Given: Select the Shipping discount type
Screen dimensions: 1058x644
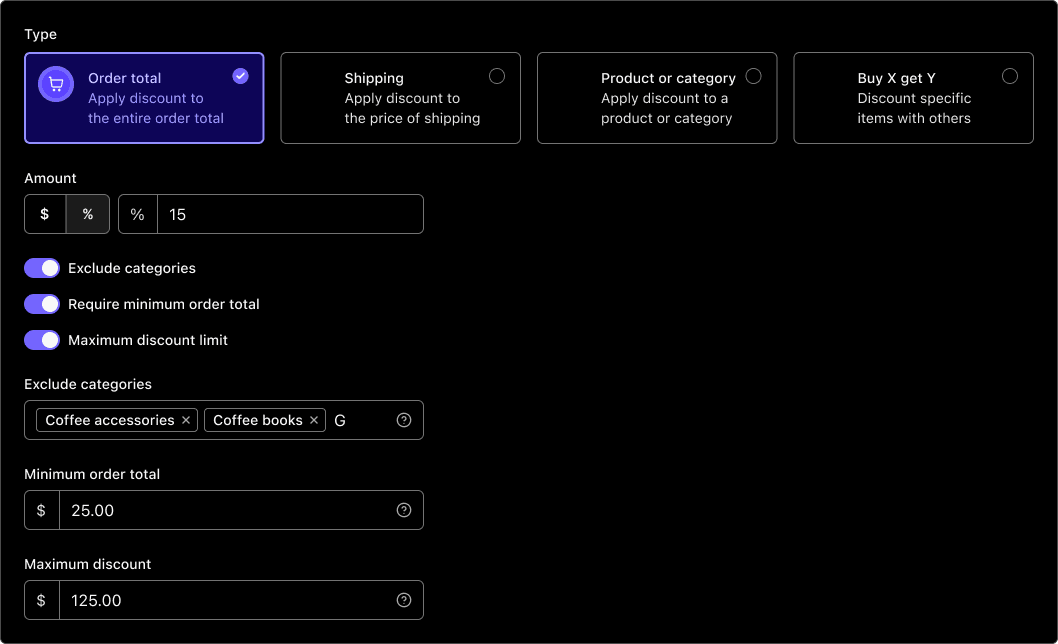Looking at the screenshot, I should [x=400, y=98].
